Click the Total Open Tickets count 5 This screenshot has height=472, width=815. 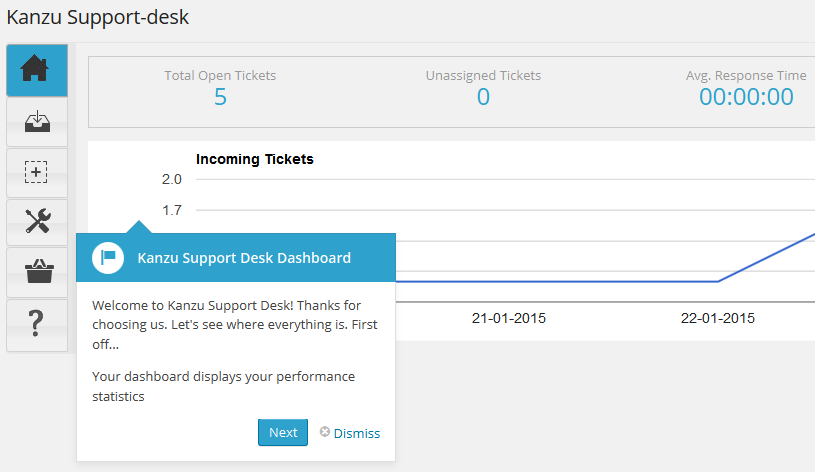(x=220, y=97)
